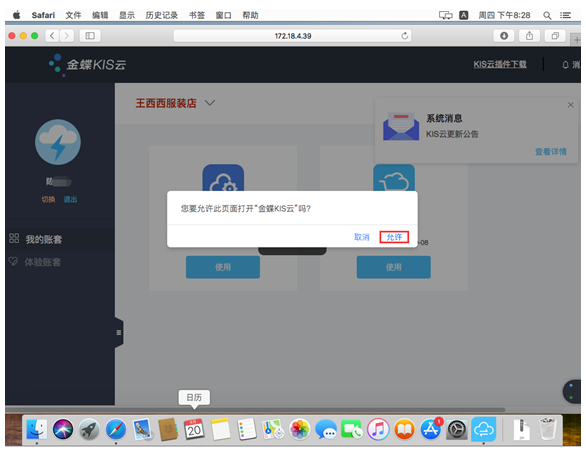Click the floating round widget
This screenshot has width=586, height=450.
(572, 391)
